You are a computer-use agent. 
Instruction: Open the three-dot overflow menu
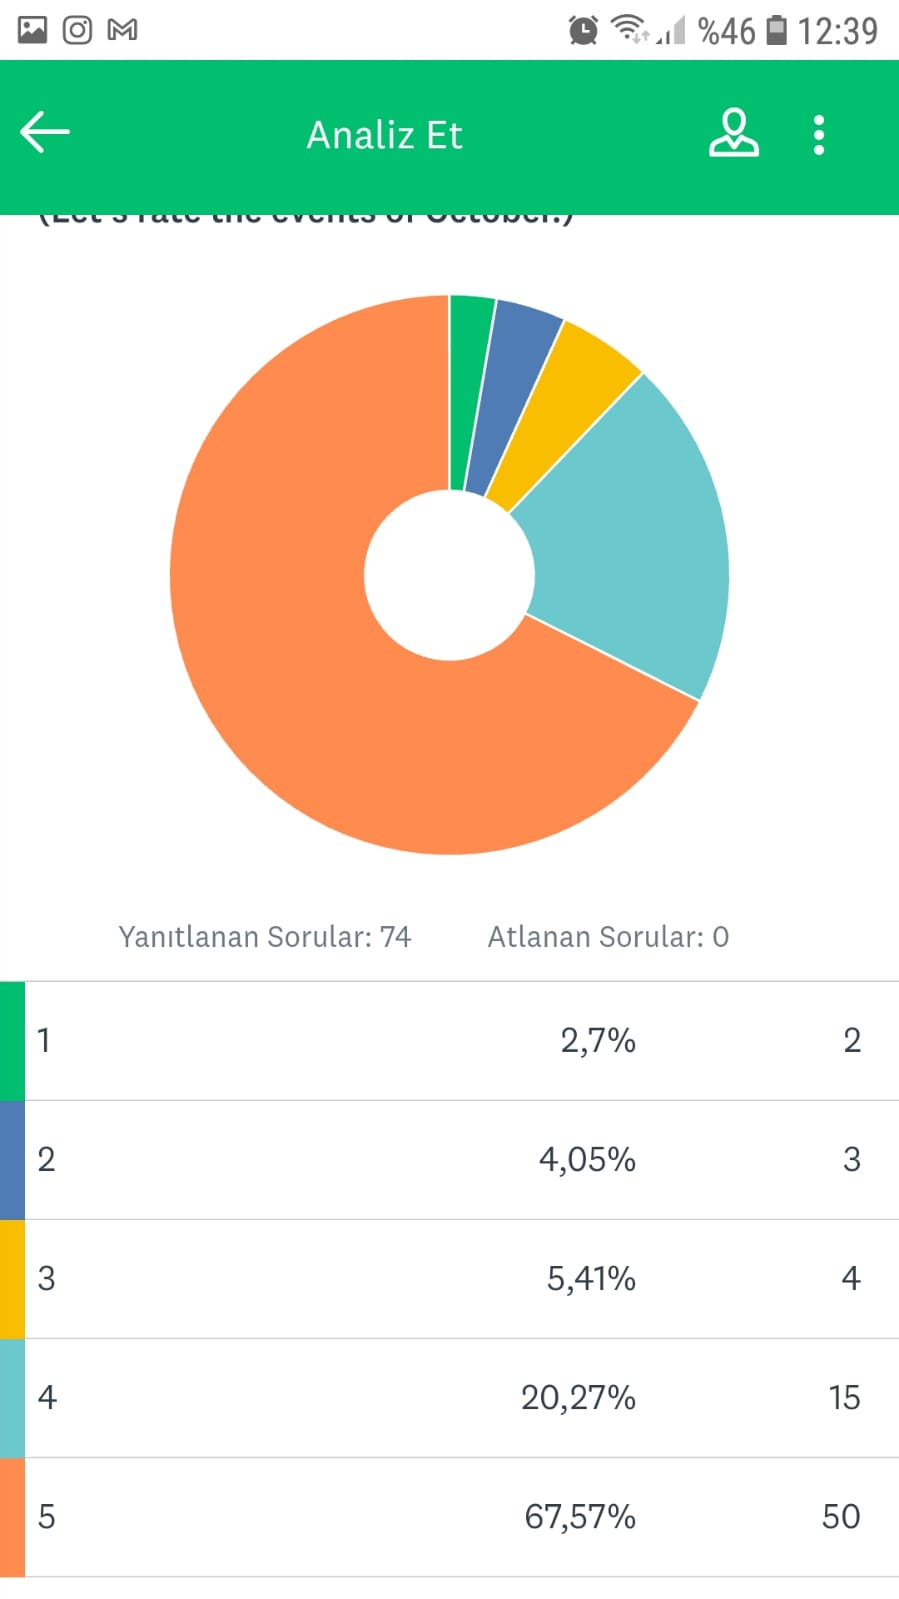pyautogui.click(x=819, y=132)
